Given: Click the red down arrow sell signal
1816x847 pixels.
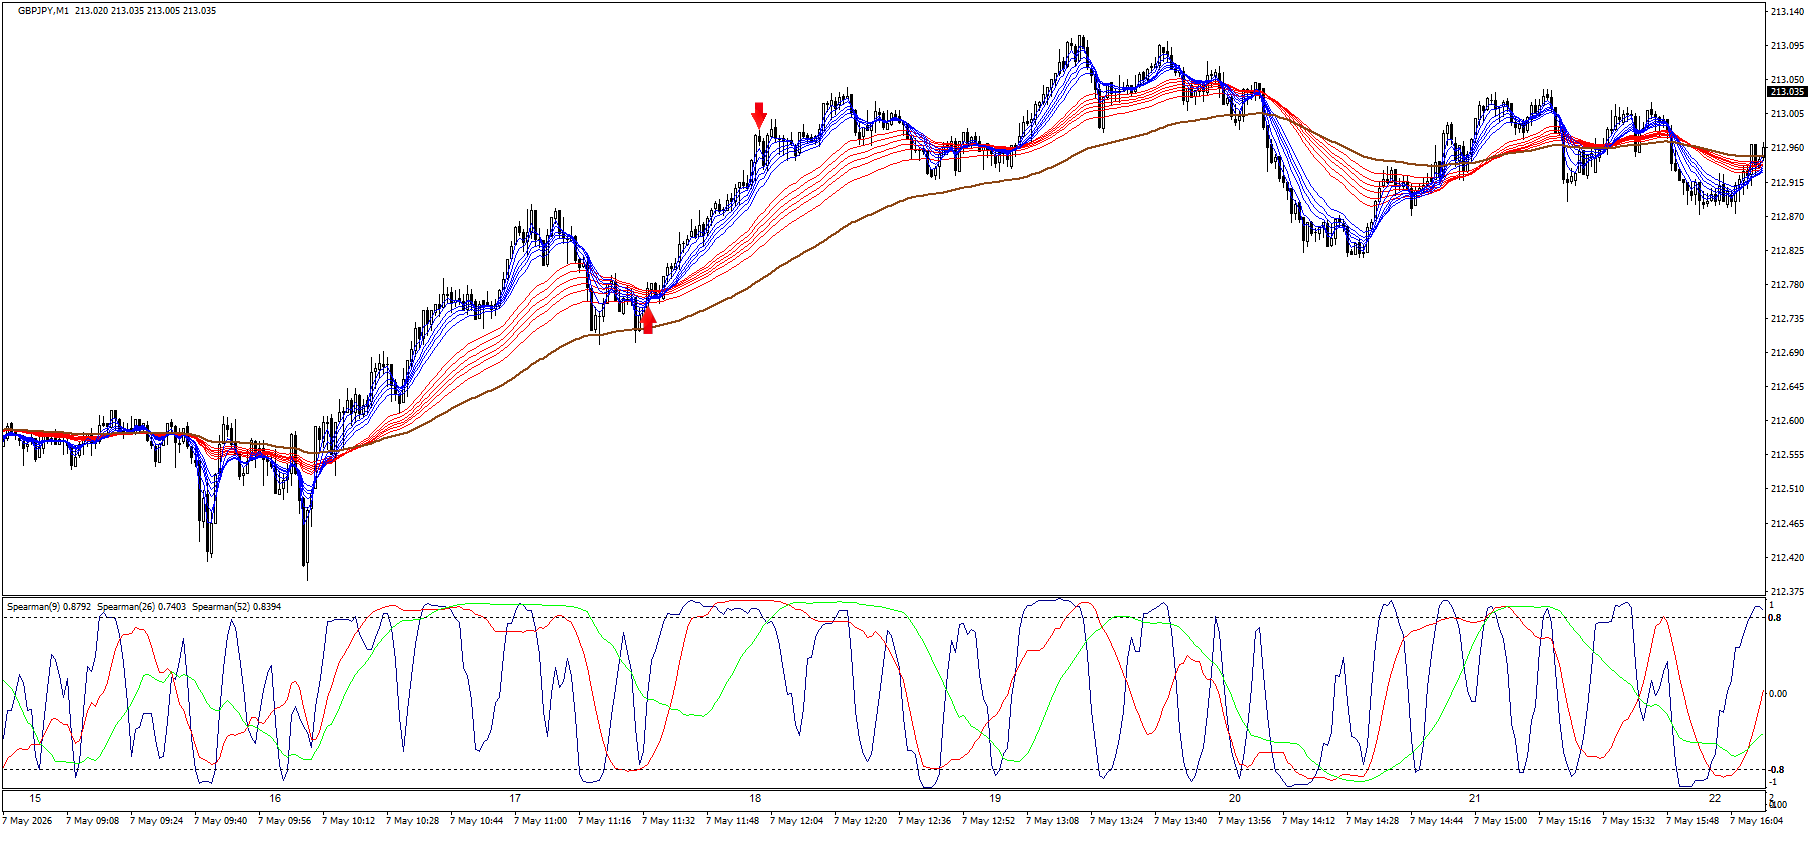Looking at the screenshot, I should click(x=759, y=114).
